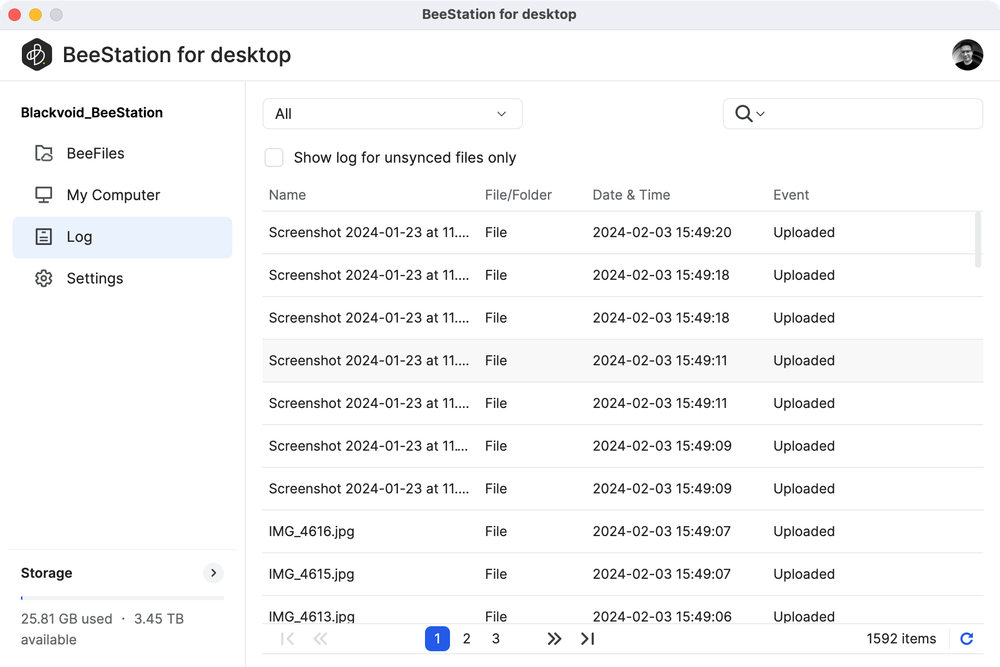Screen dimensions: 1000x667
Task: Click the 2024-02-03 15:49:07 timestamp in IMG_4616.jpg row
Action: [661, 531]
